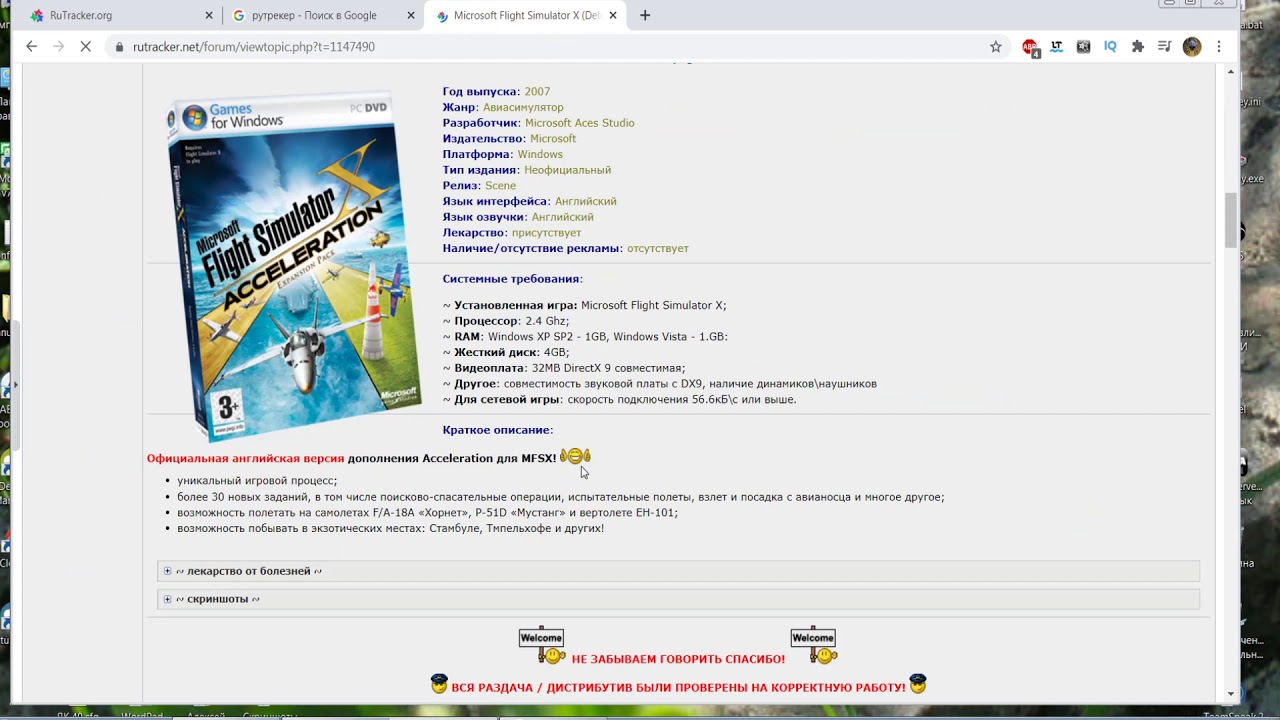The image size is (1280, 720).
Task: Click the 'Системные требования' heading
Action: point(512,279)
